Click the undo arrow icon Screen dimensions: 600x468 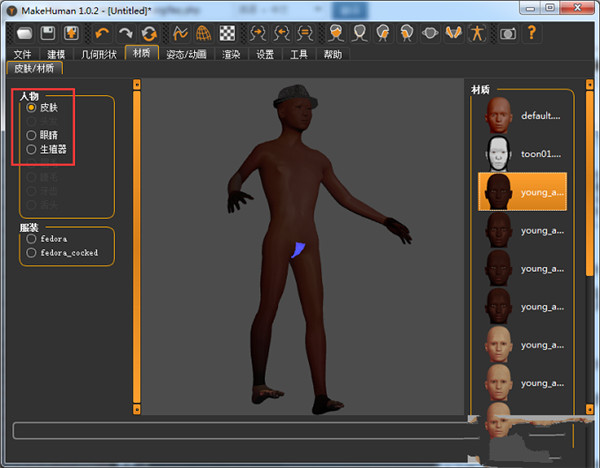[x=103, y=33]
